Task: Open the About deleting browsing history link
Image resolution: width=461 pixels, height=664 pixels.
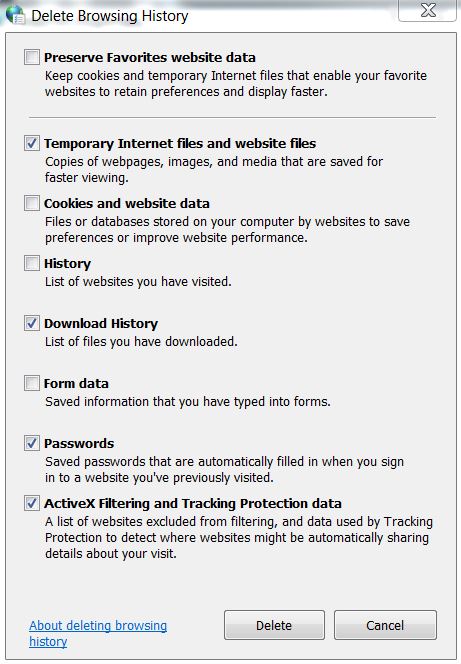Action: click(x=98, y=634)
